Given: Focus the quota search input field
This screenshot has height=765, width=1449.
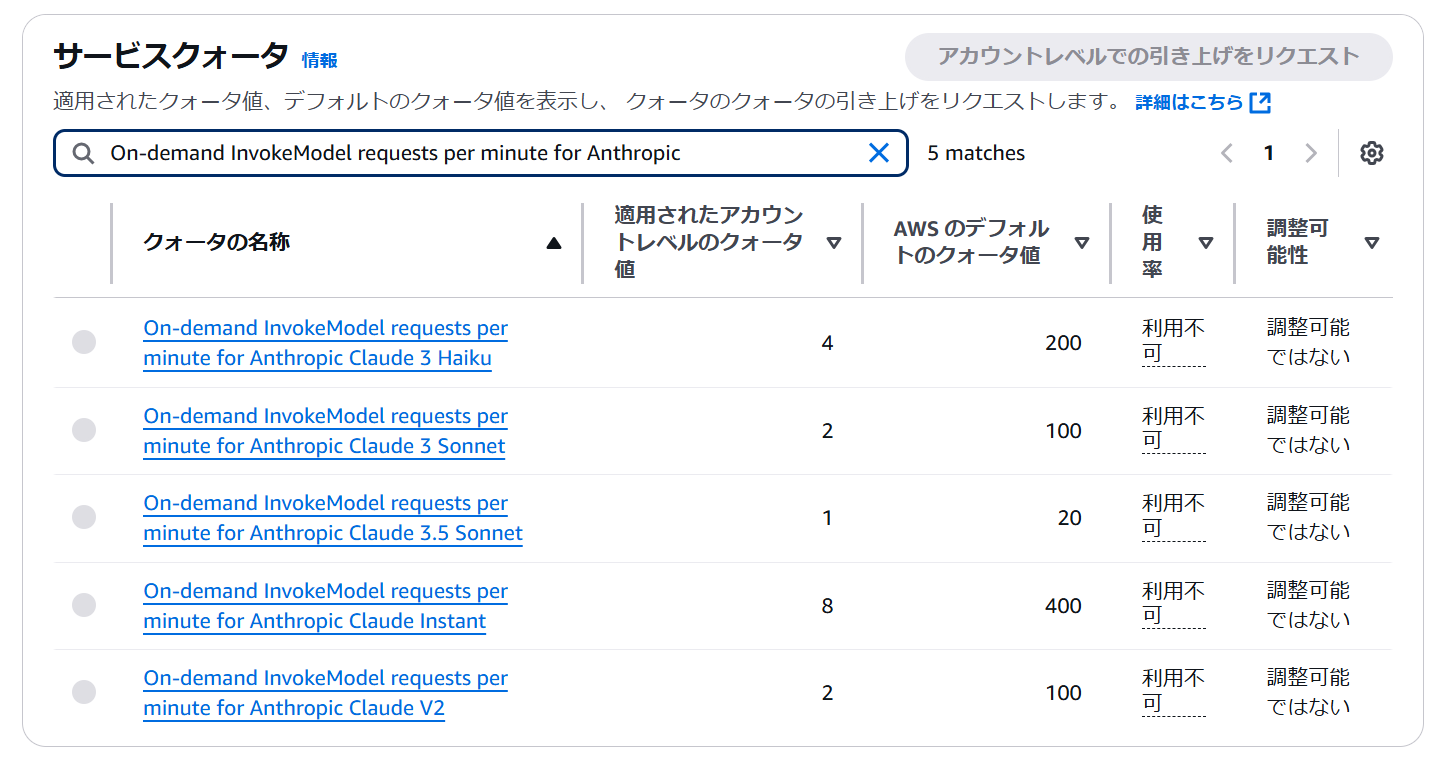Looking at the screenshot, I should (480, 153).
